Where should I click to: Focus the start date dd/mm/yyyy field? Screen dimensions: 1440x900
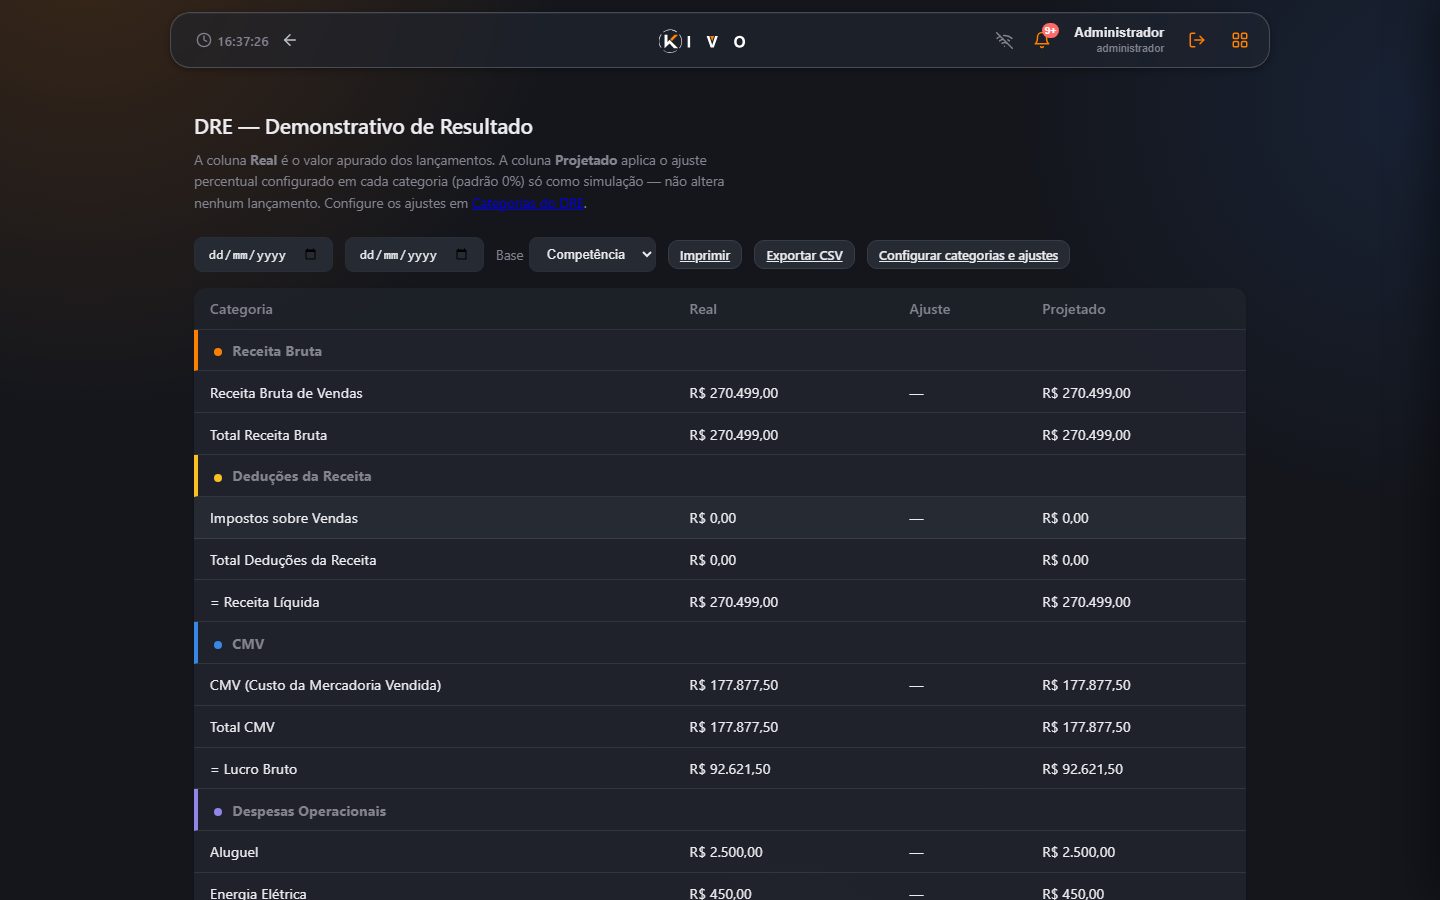point(263,254)
